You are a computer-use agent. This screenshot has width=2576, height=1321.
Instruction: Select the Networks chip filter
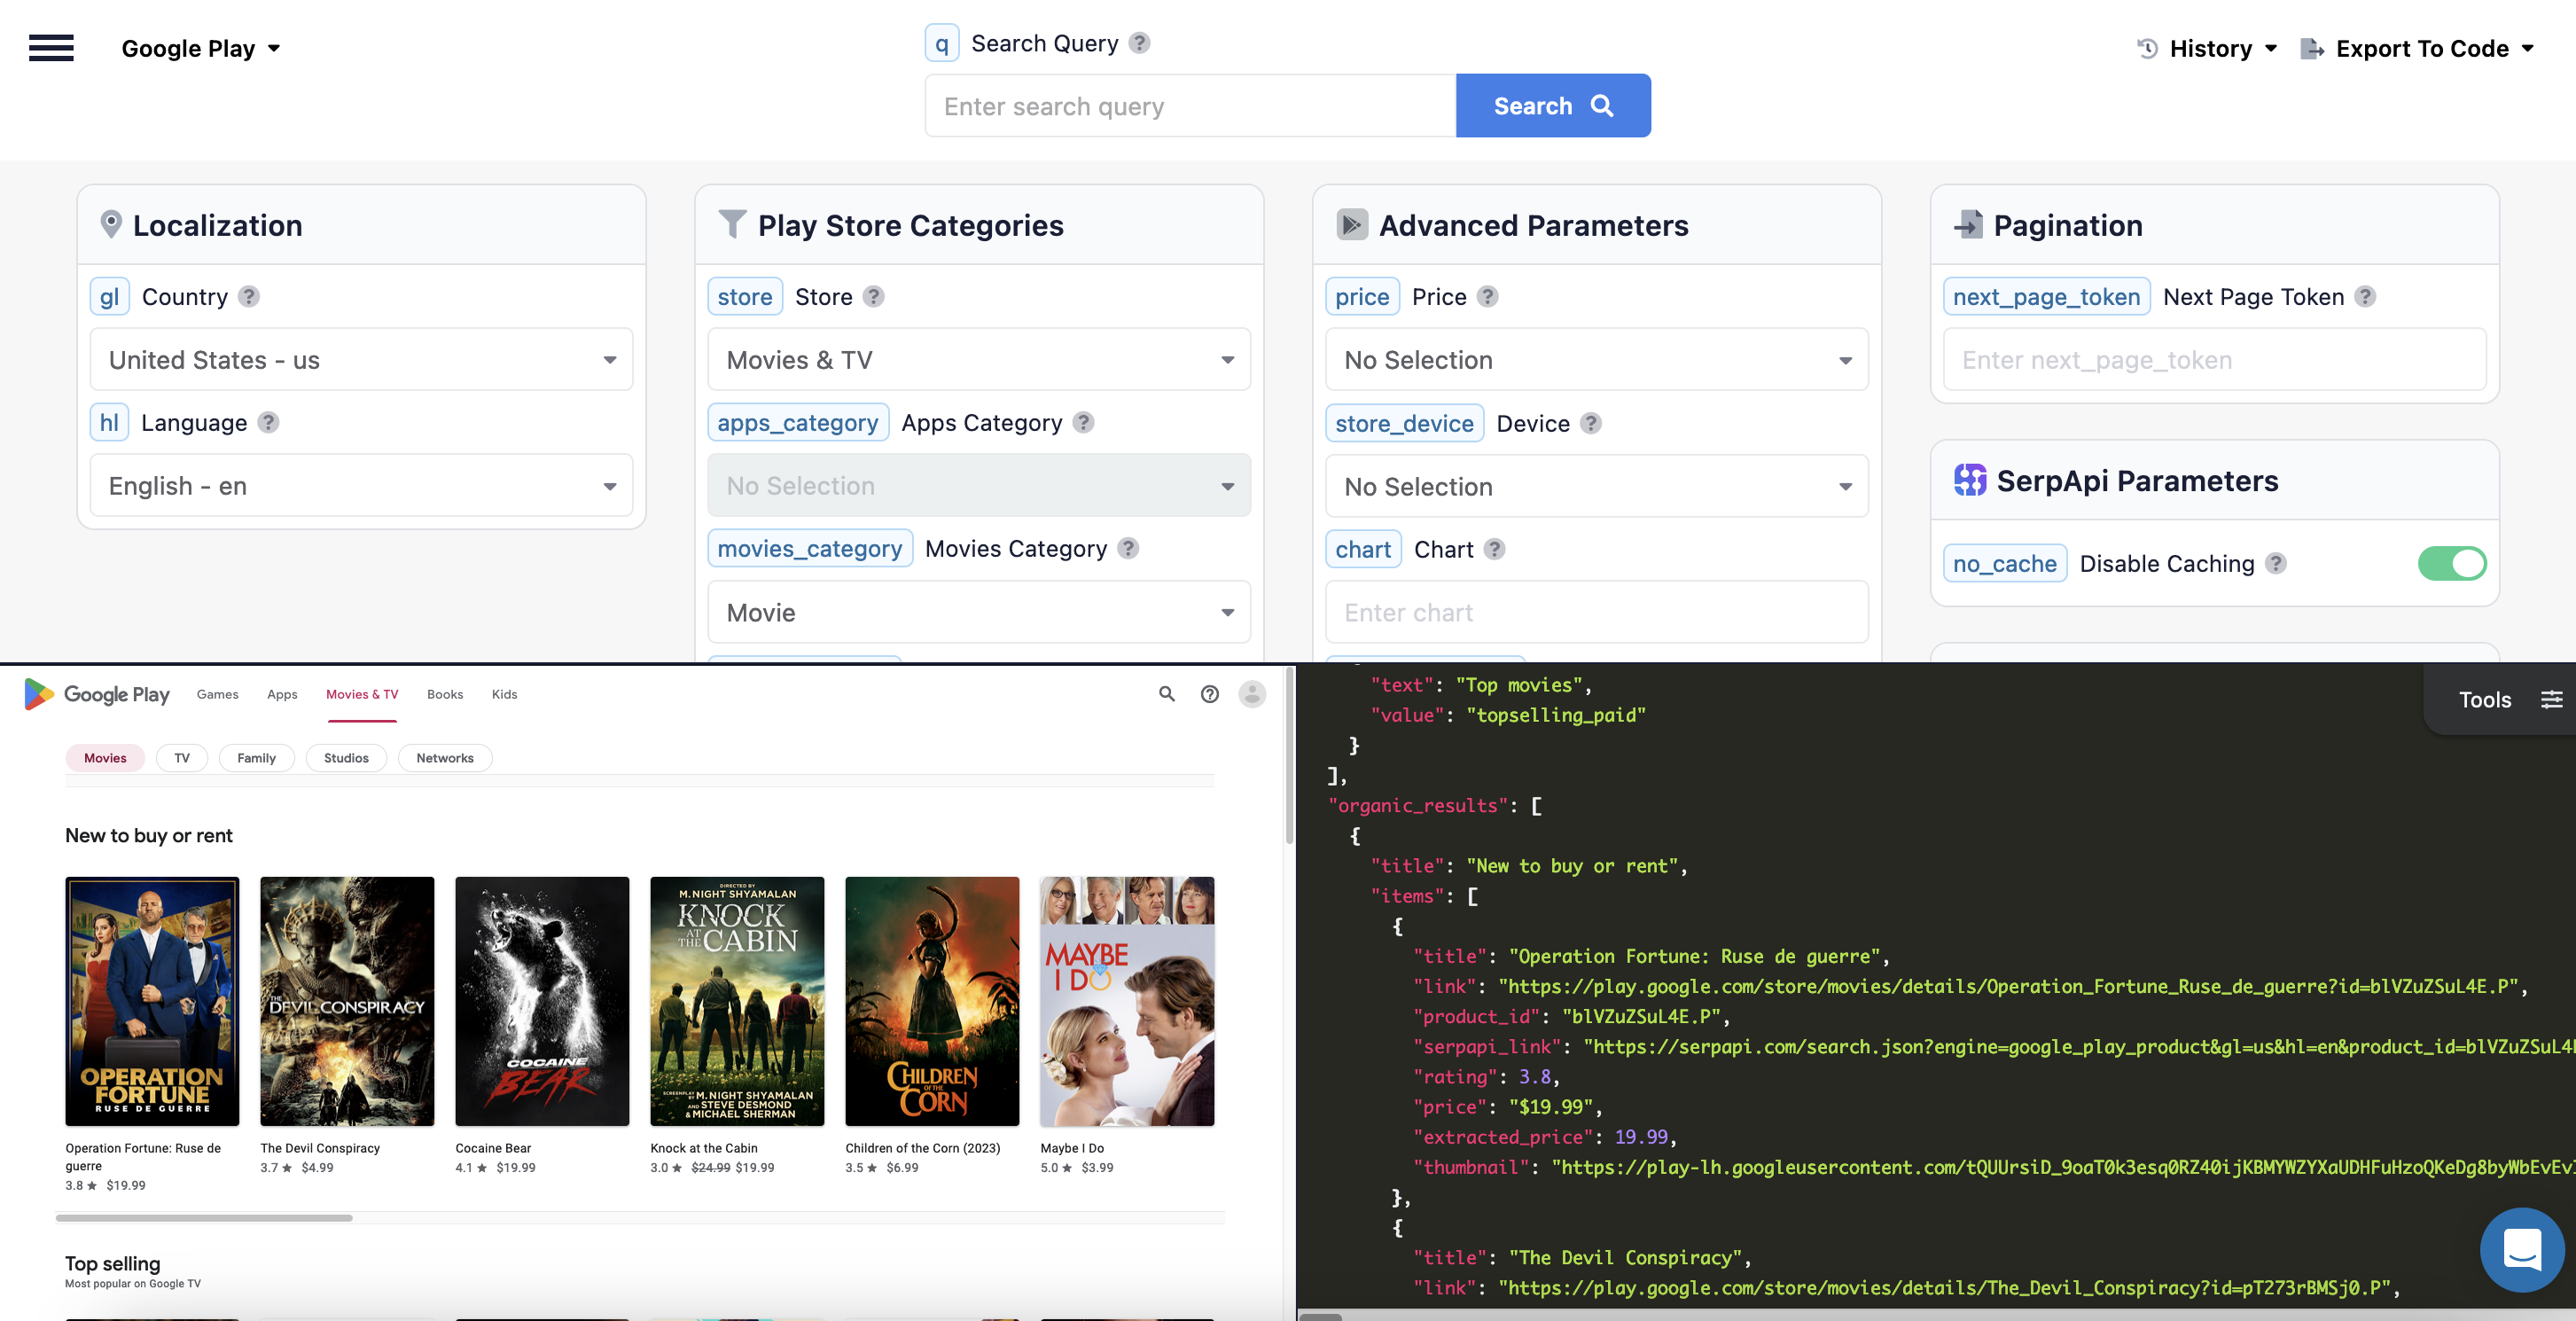coord(444,757)
